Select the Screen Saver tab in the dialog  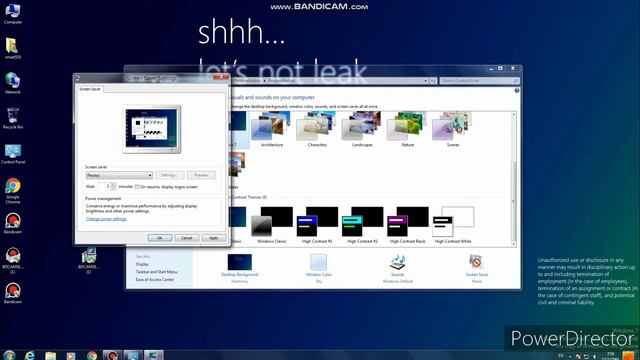pyautogui.click(x=90, y=89)
